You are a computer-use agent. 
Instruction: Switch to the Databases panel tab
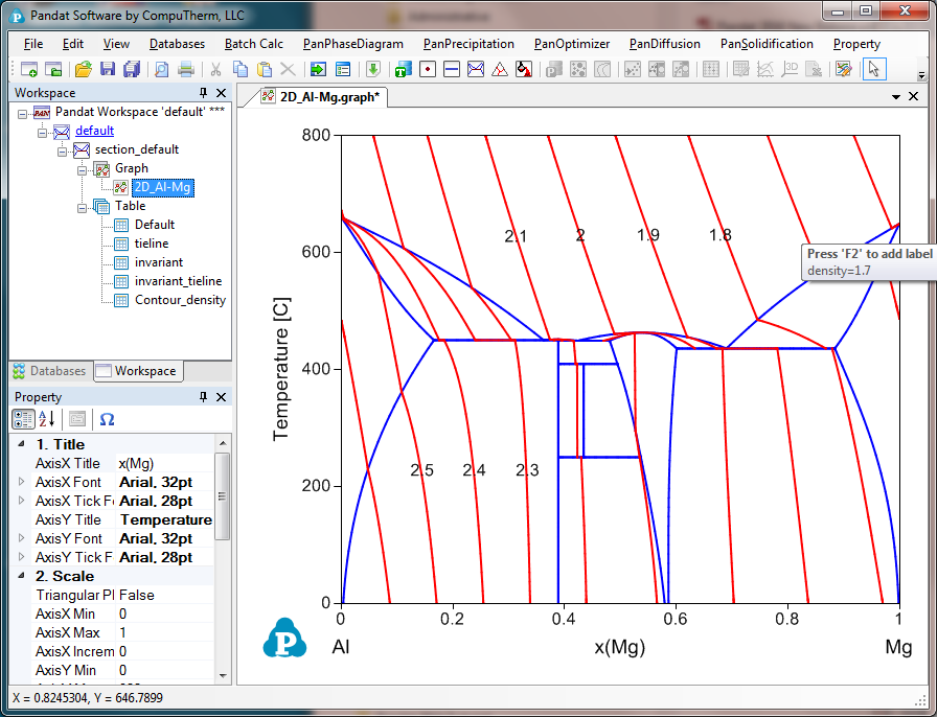tap(50, 371)
